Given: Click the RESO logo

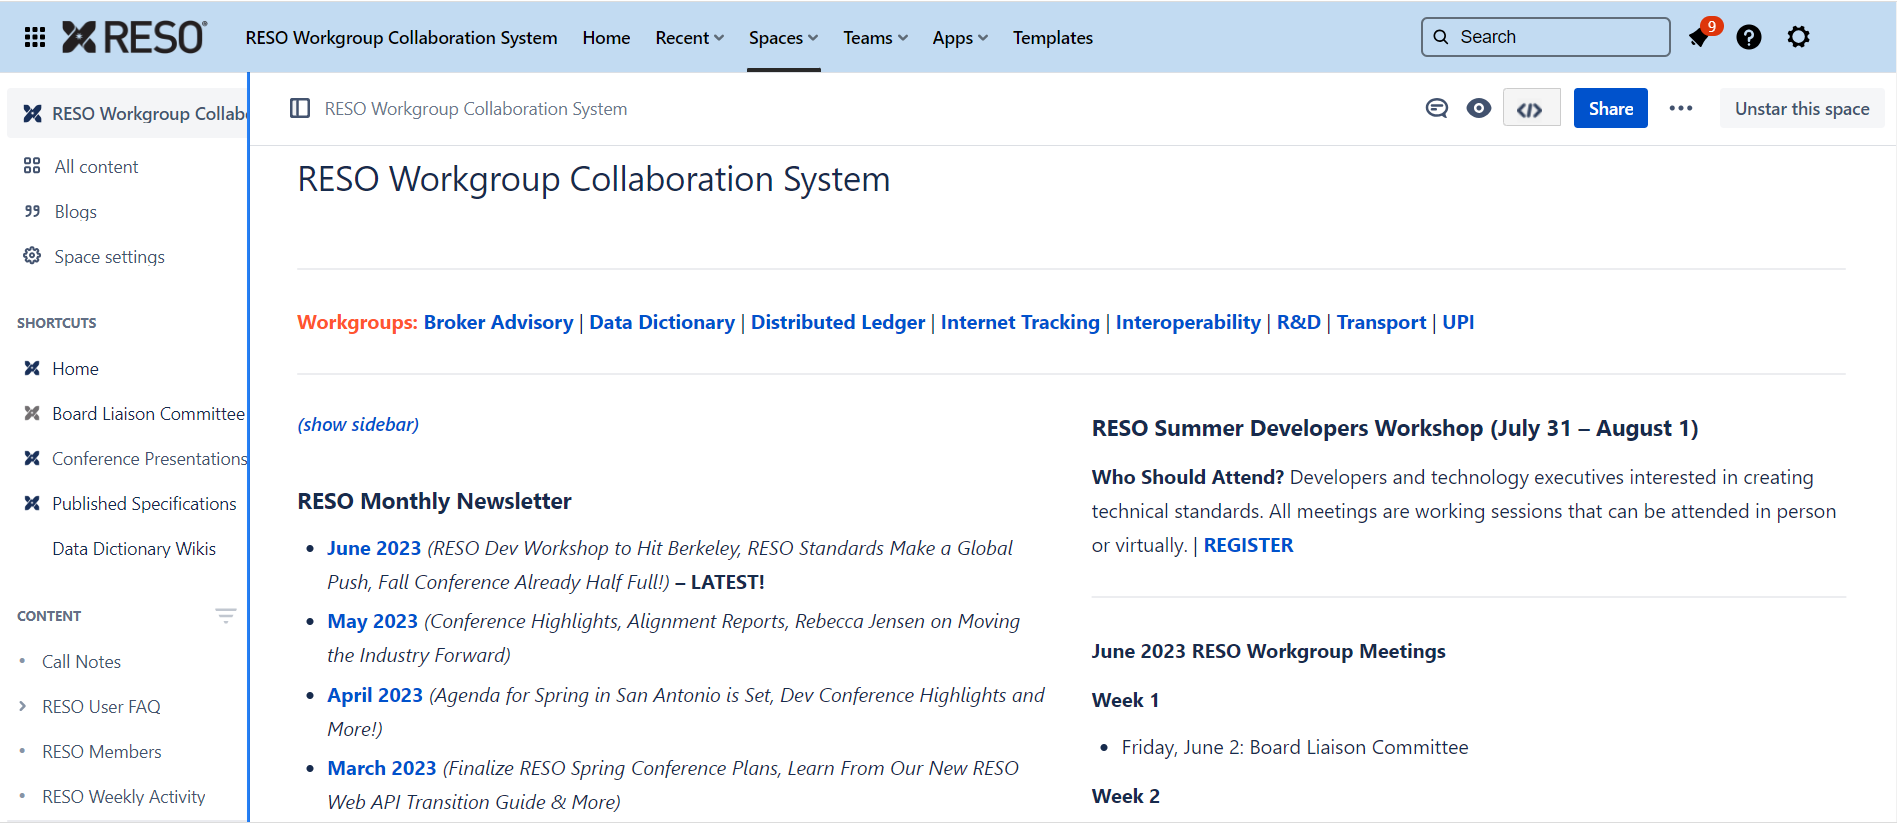Looking at the screenshot, I should 135,37.
